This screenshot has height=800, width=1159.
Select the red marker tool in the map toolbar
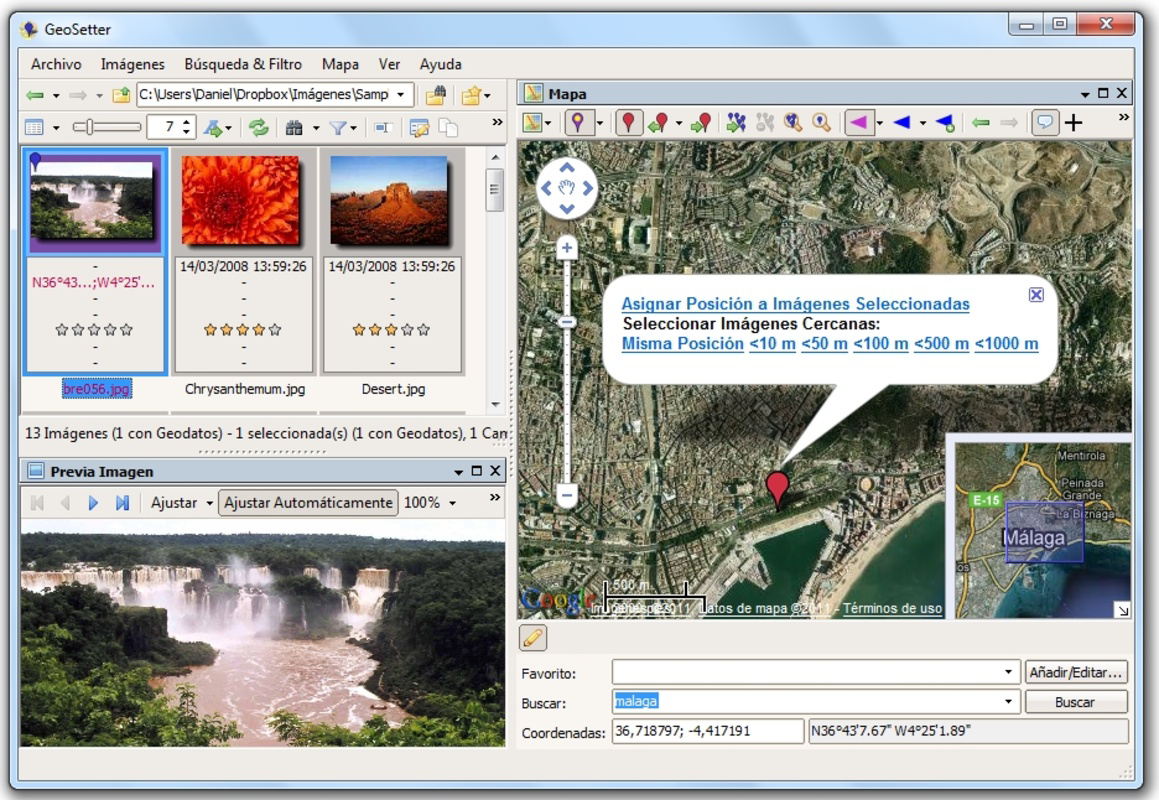[628, 122]
